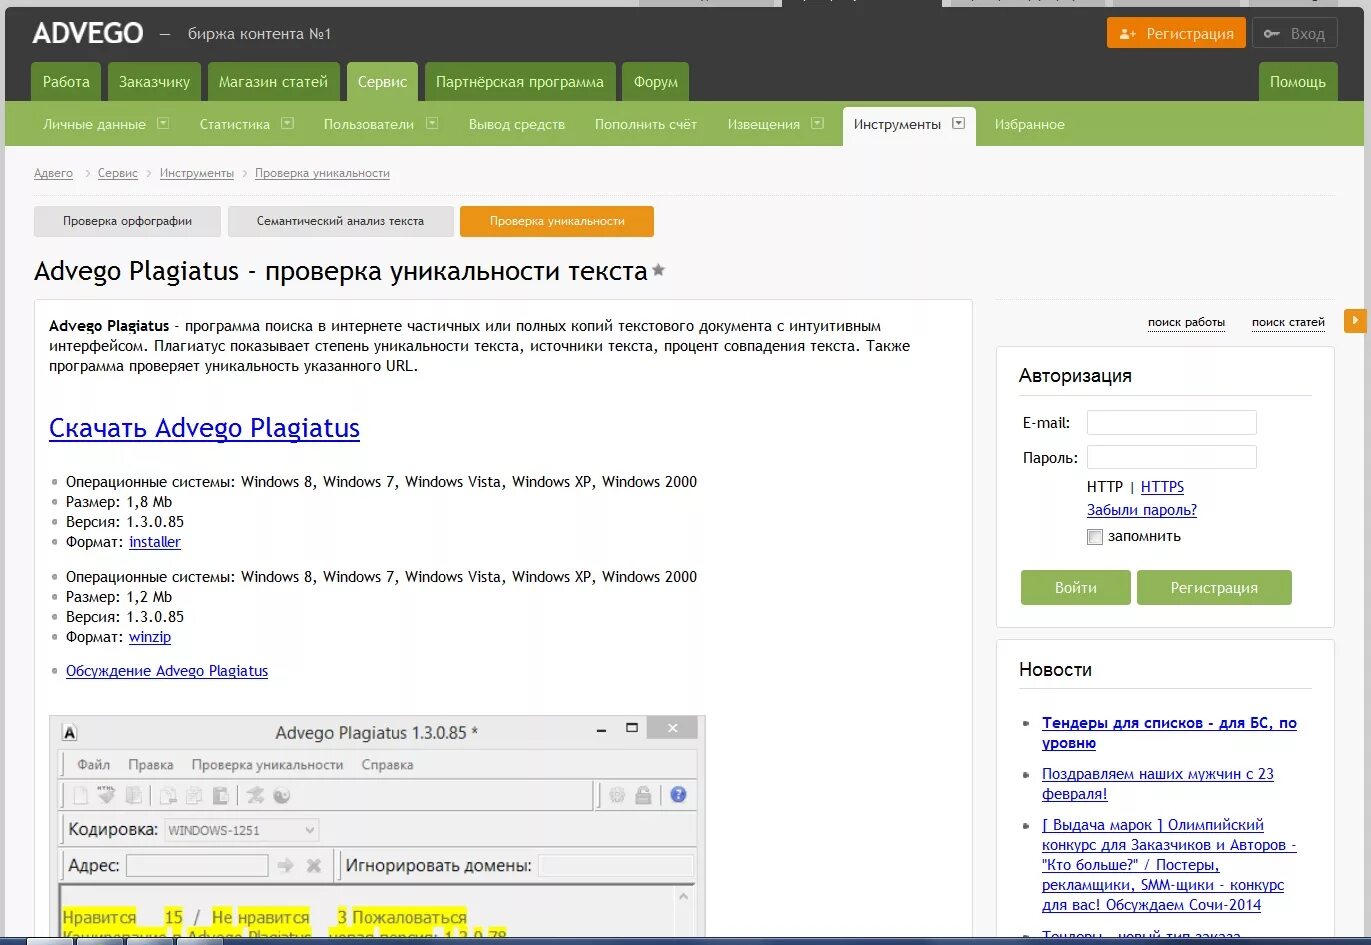Open the "поиск работы" link
The width and height of the screenshot is (1371, 945).
1186,322
